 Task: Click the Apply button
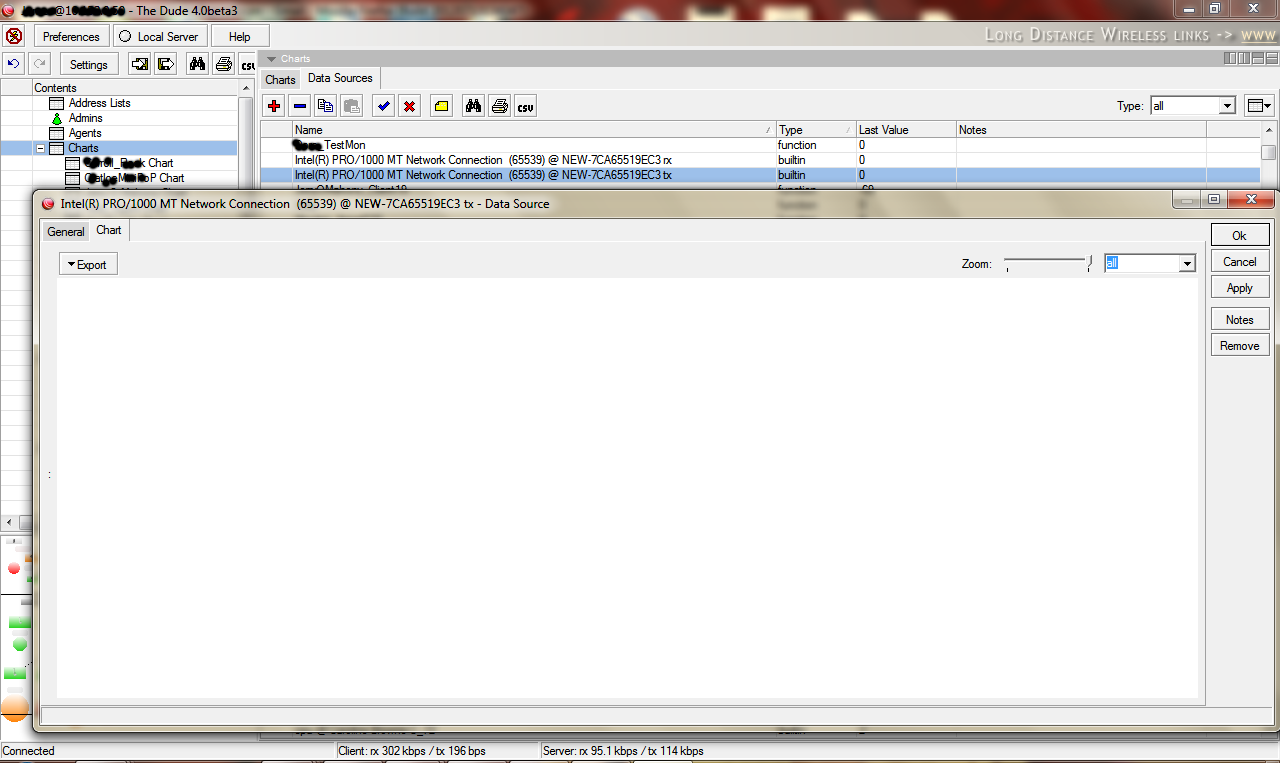coord(1239,287)
